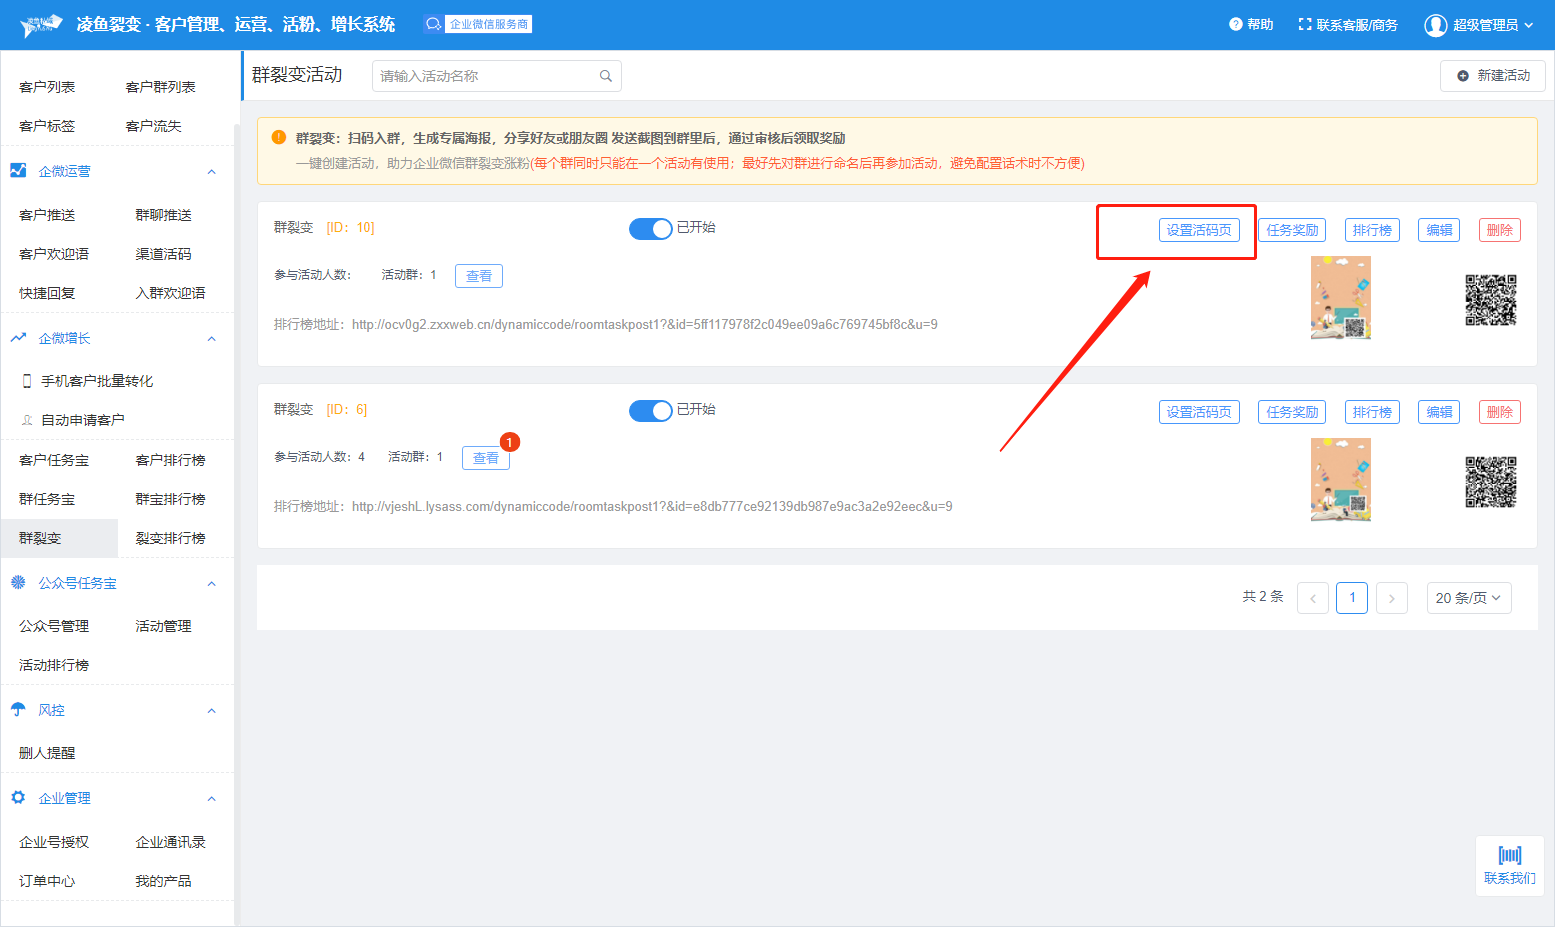The width and height of the screenshot is (1555, 927).
Task: Click the contact customer service icon
Action: (x=1304, y=24)
